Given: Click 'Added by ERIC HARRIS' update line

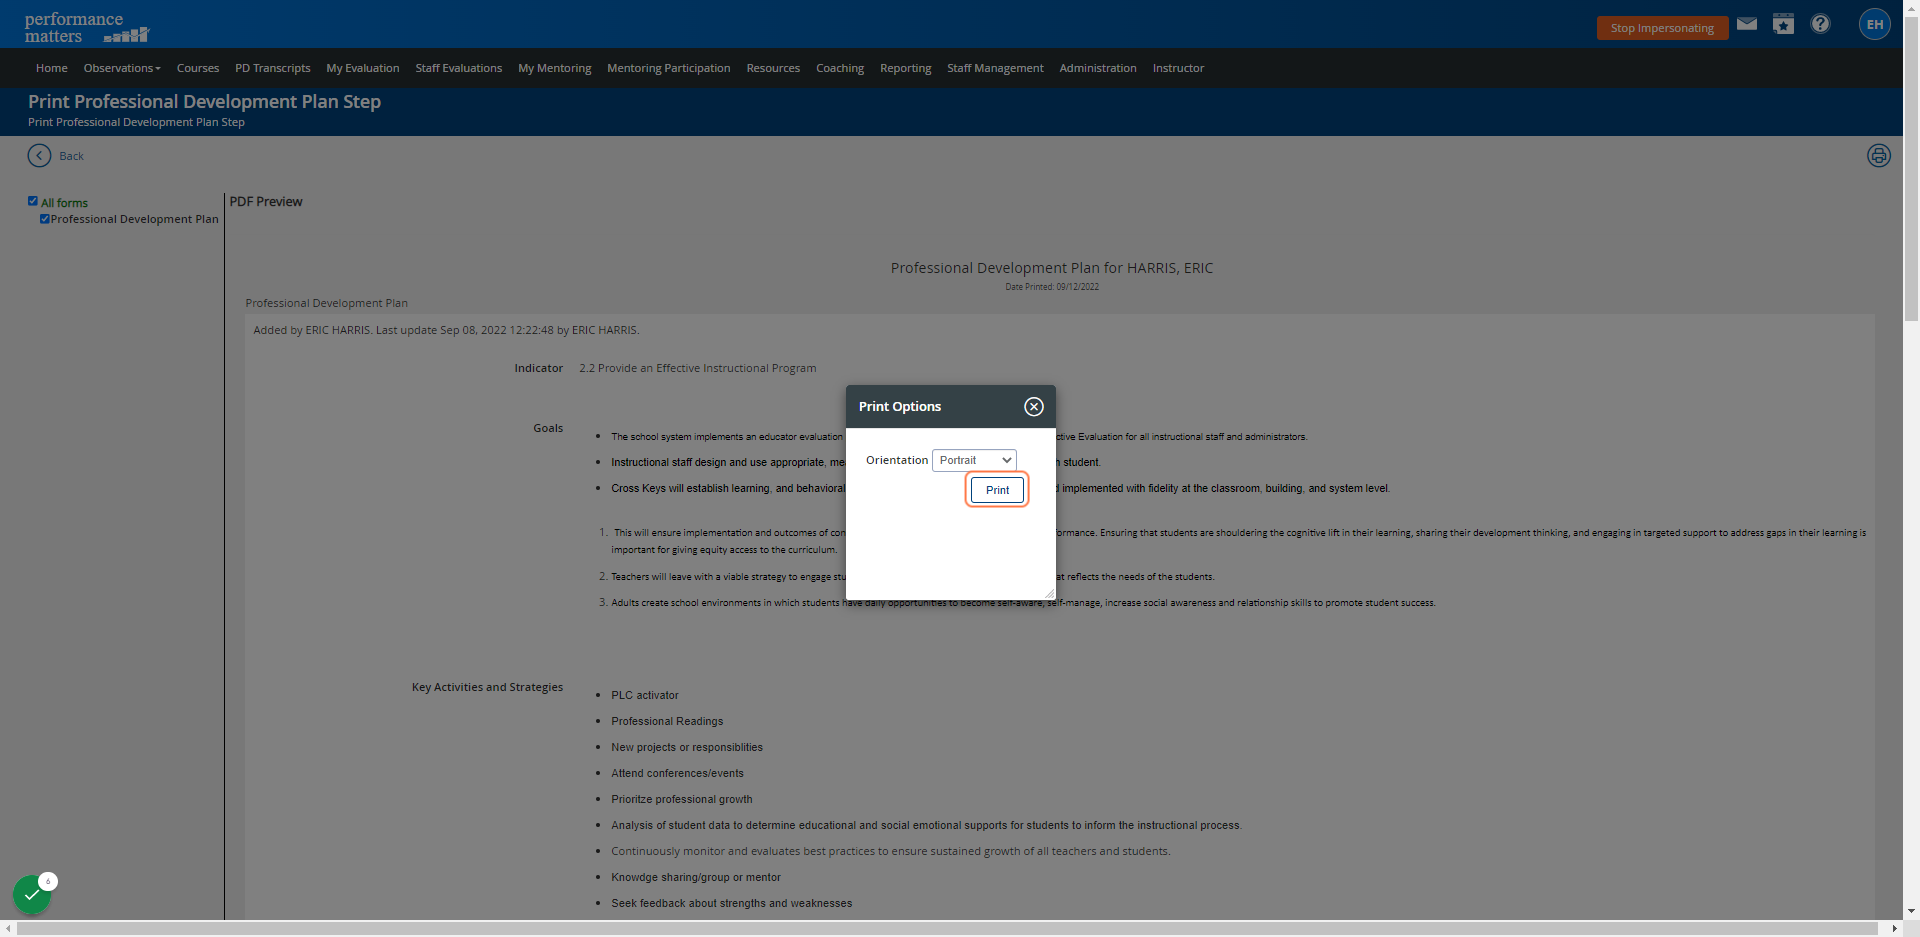Looking at the screenshot, I should tap(446, 330).
